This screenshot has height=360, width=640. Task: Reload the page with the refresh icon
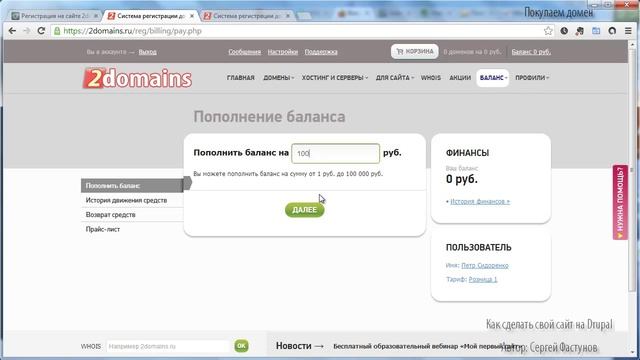click(41, 31)
